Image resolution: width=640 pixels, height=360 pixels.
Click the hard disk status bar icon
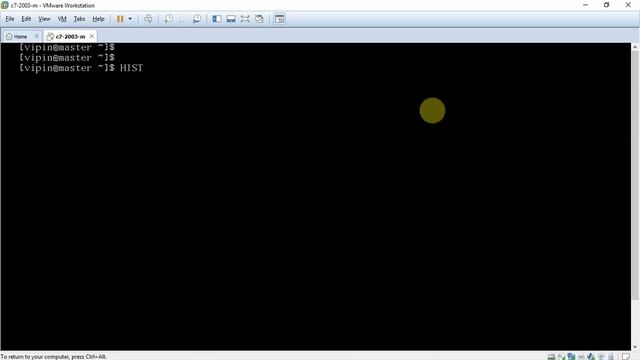pos(551,356)
